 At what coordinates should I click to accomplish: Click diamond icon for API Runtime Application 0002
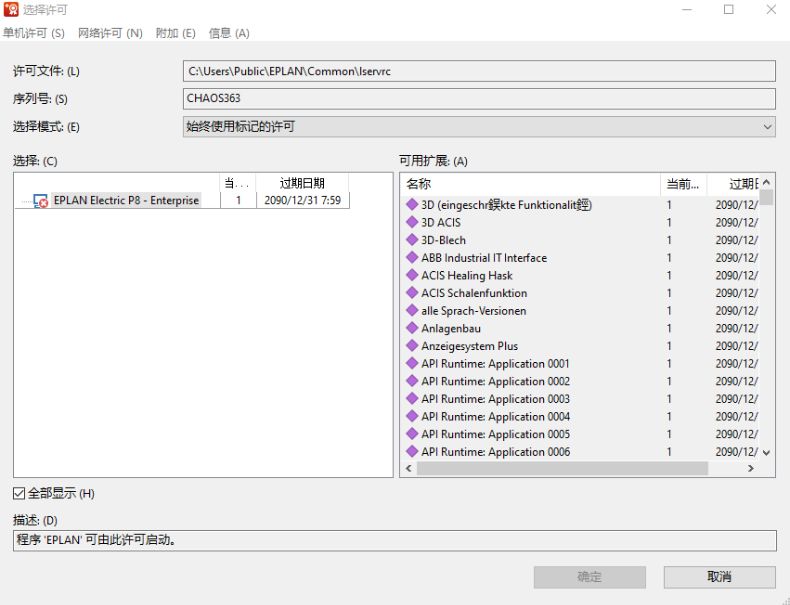(x=412, y=381)
